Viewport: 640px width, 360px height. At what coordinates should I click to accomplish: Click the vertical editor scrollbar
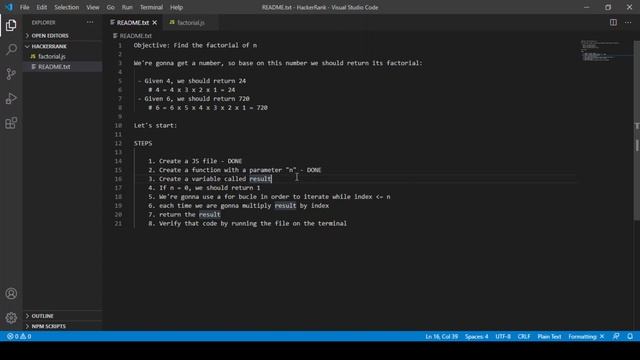tap(637, 131)
